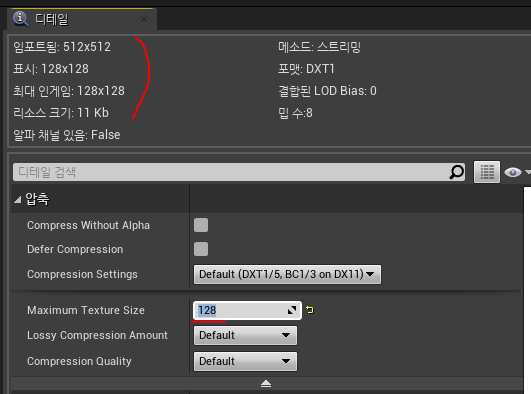Click the 표시: 128x128 text
The width and height of the screenshot is (531, 394).
pos(51,69)
